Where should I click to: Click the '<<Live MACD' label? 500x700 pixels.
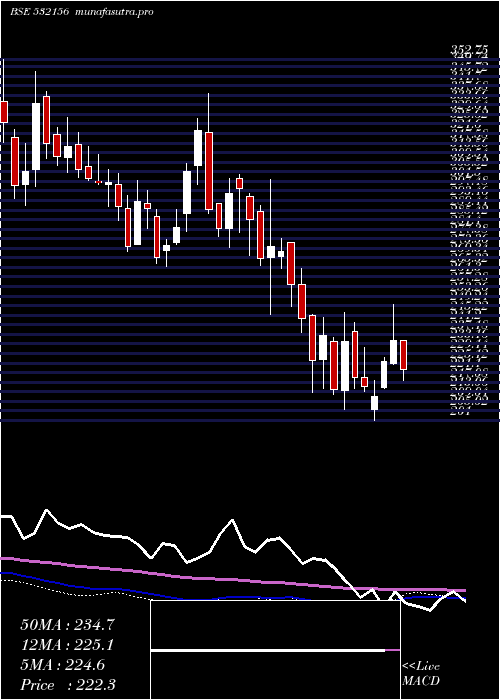click(x=421, y=674)
